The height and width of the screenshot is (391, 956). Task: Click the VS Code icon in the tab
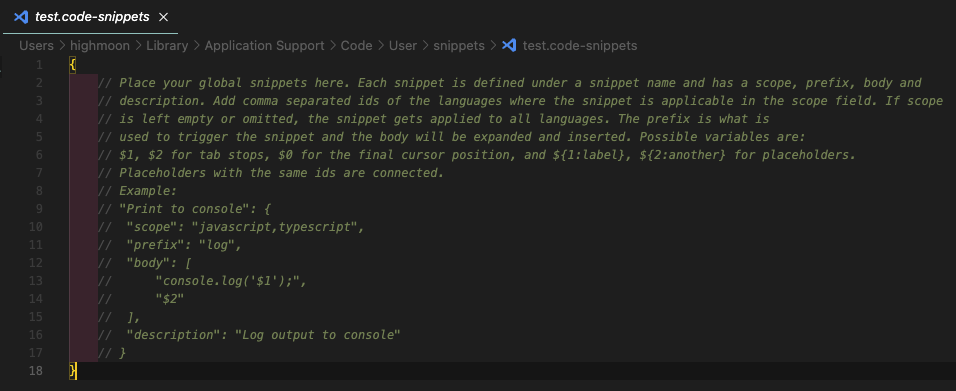point(21,17)
